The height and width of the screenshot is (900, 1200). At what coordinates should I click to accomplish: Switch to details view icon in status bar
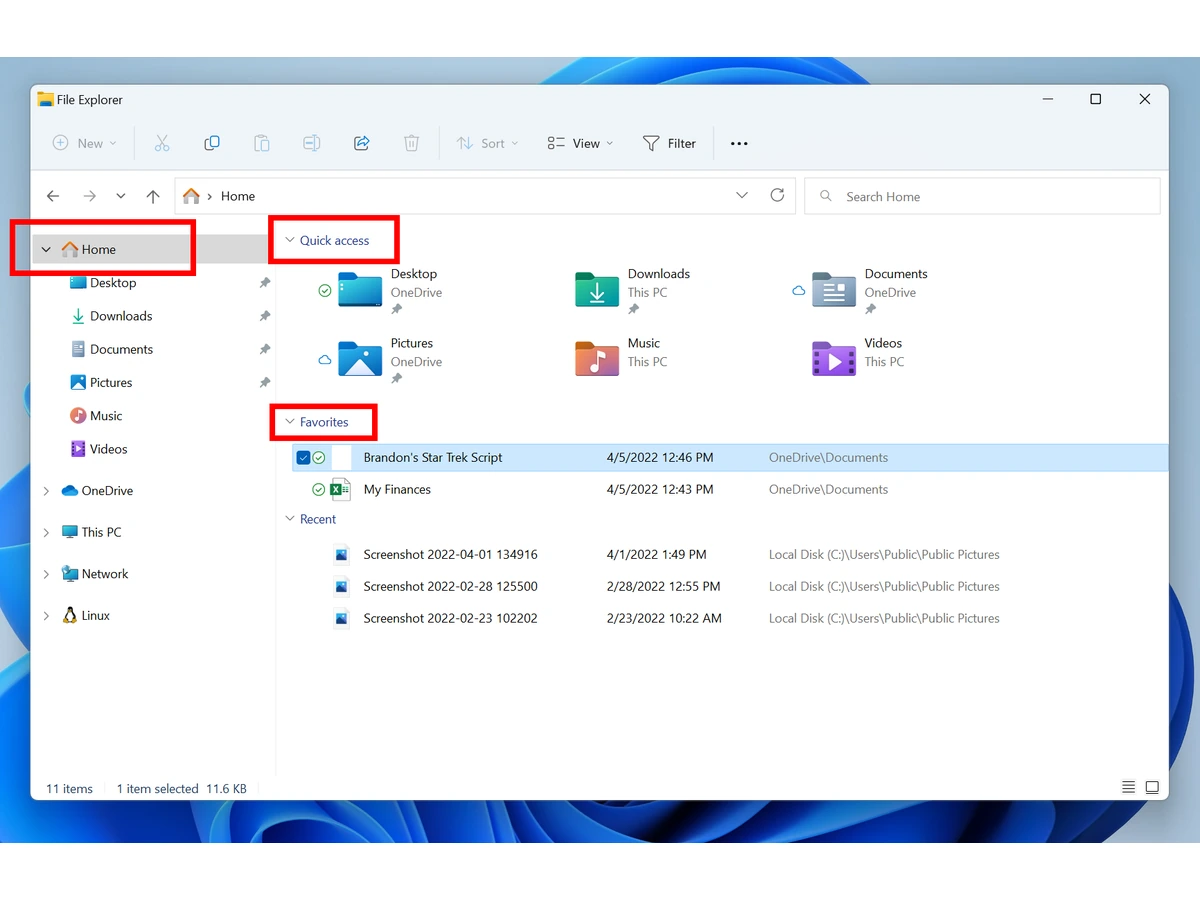(1128, 788)
